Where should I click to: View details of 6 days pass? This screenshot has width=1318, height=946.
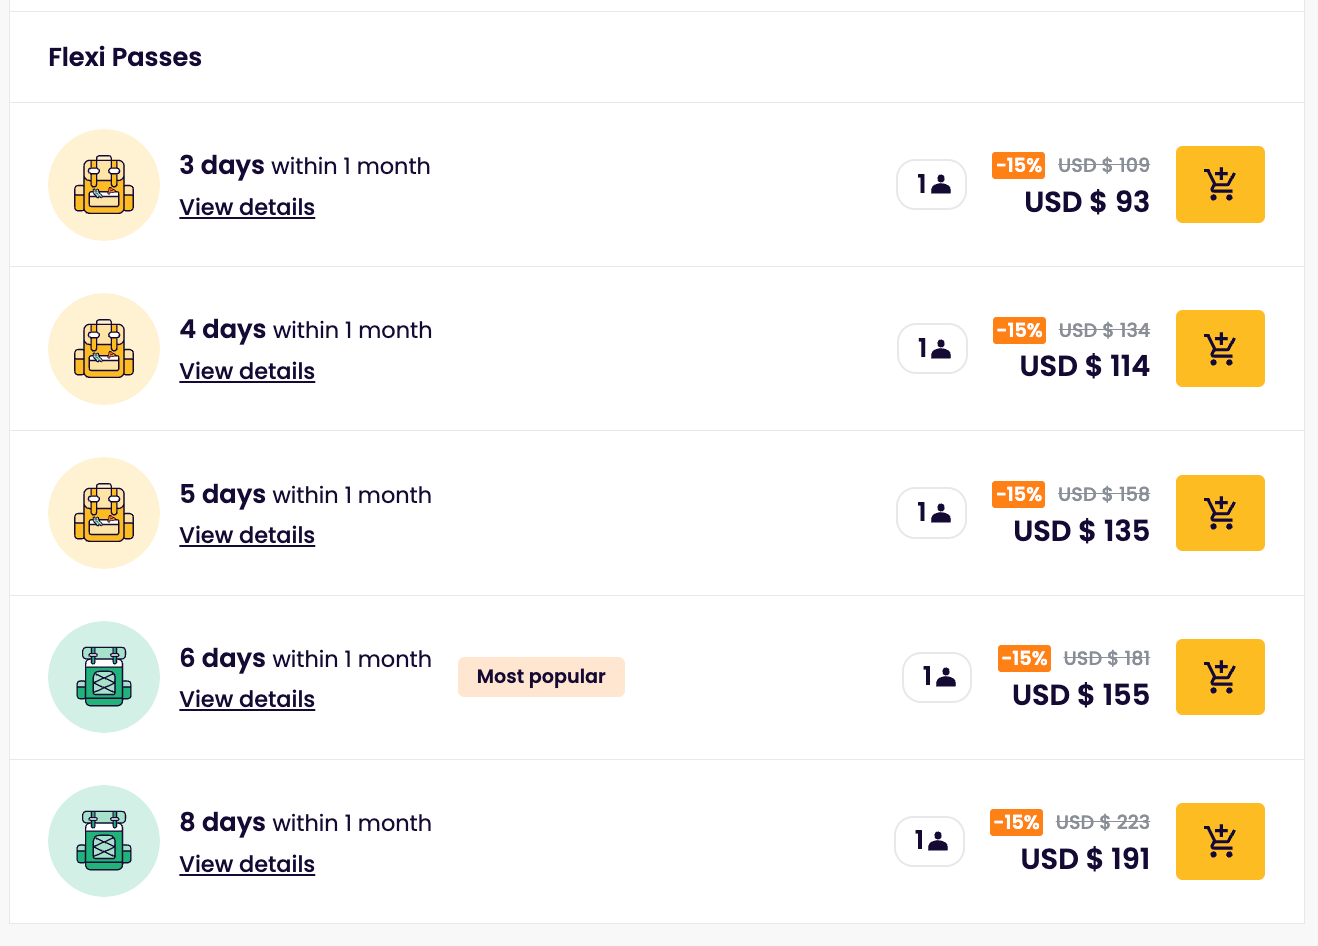247,699
